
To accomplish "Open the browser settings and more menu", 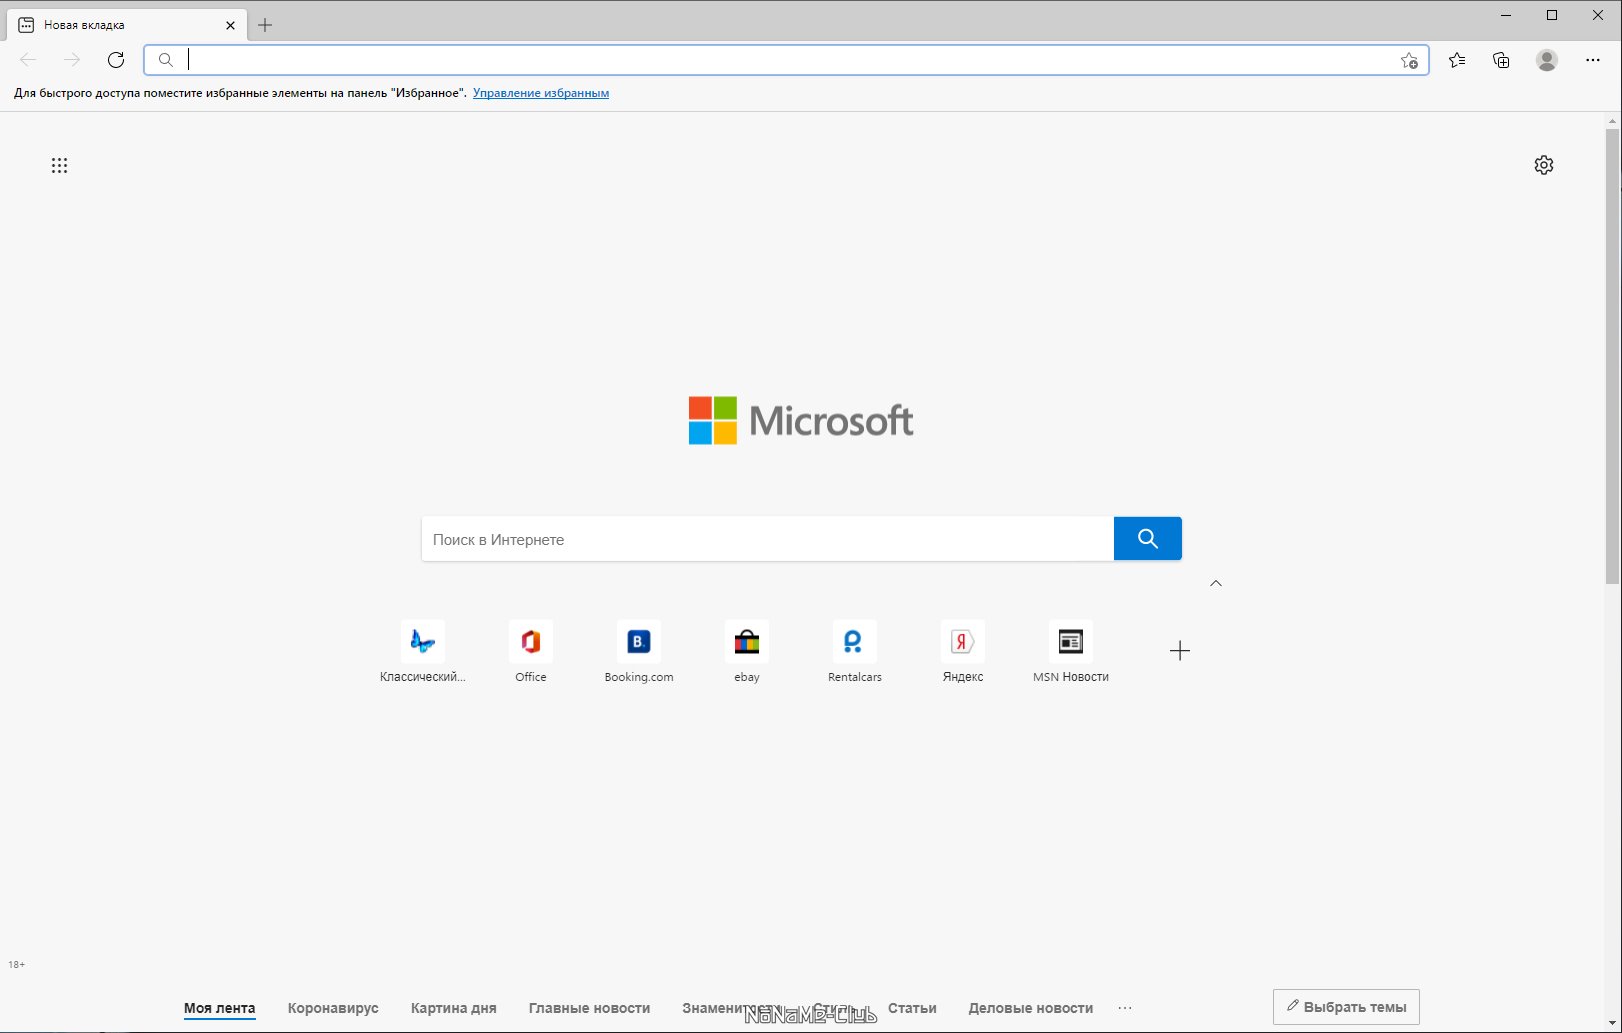I will click(1593, 60).
